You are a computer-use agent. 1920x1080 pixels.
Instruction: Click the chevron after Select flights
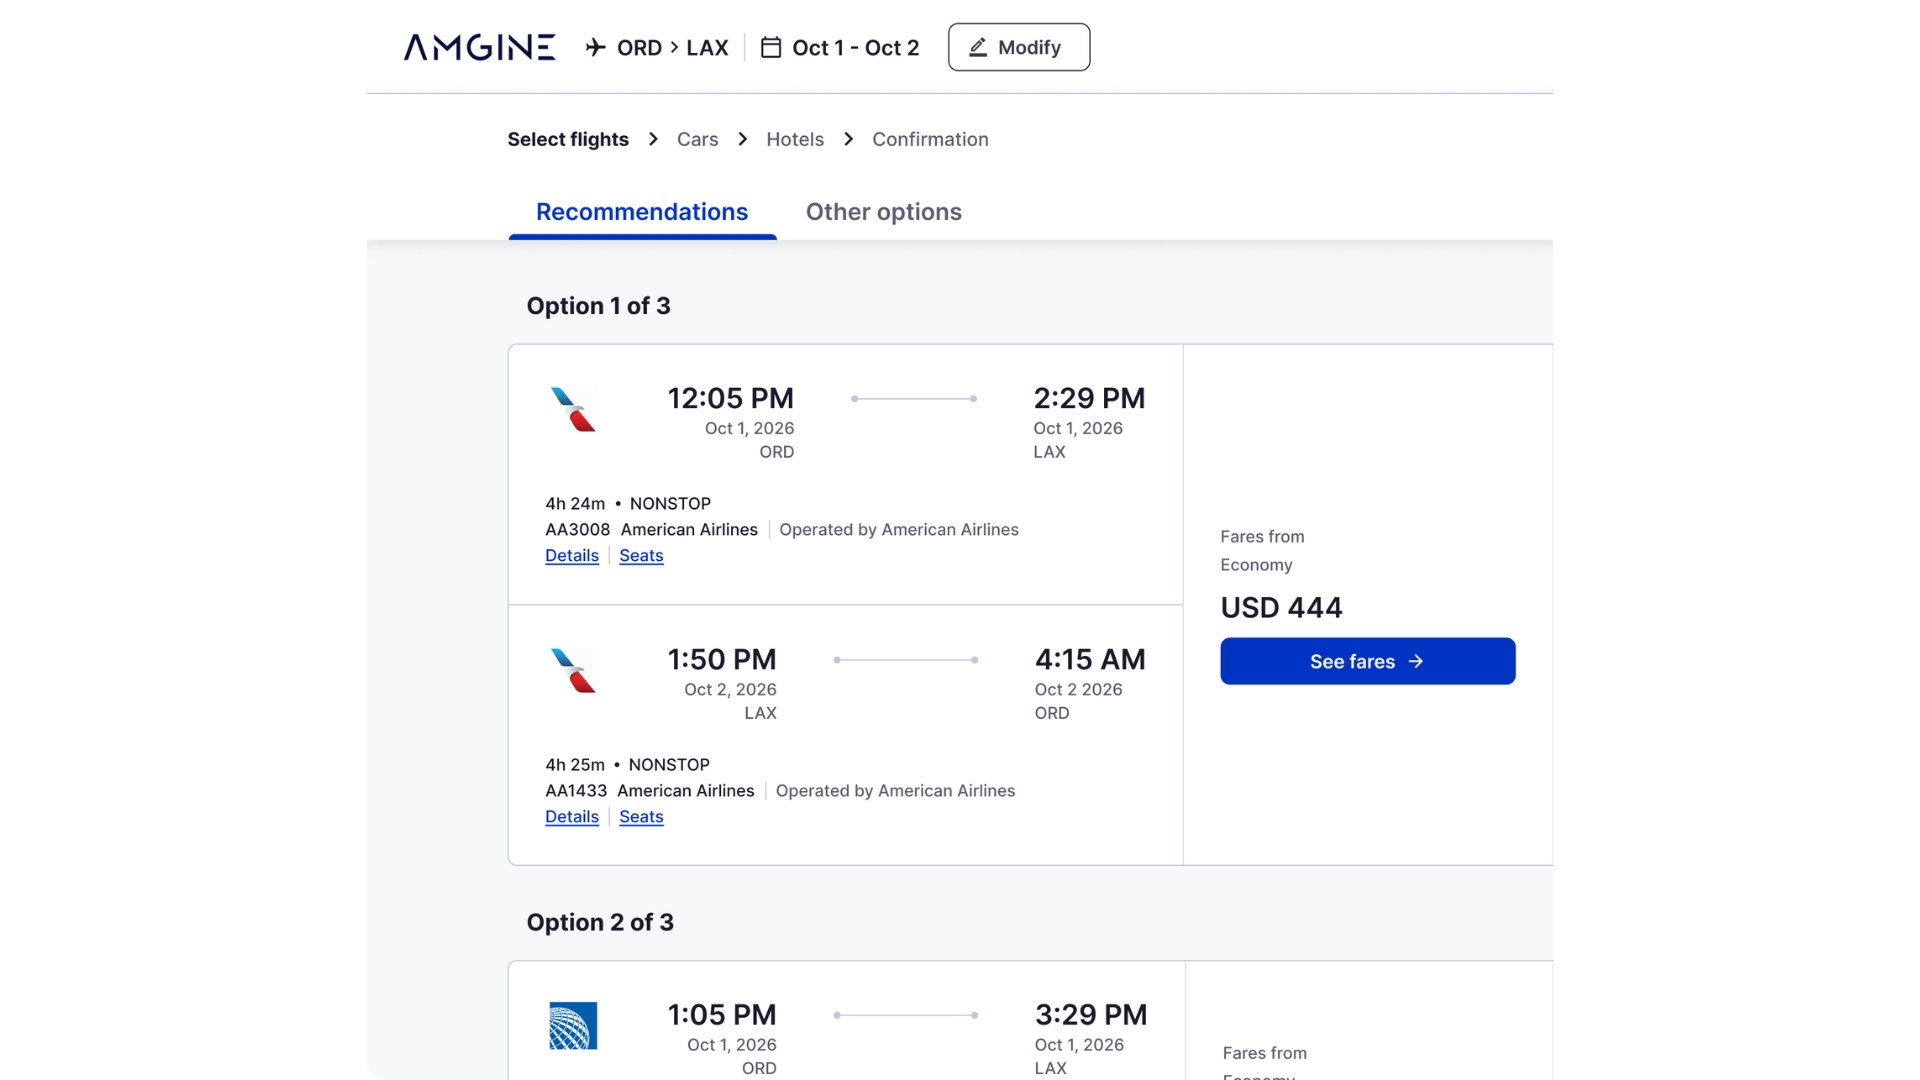[653, 139]
